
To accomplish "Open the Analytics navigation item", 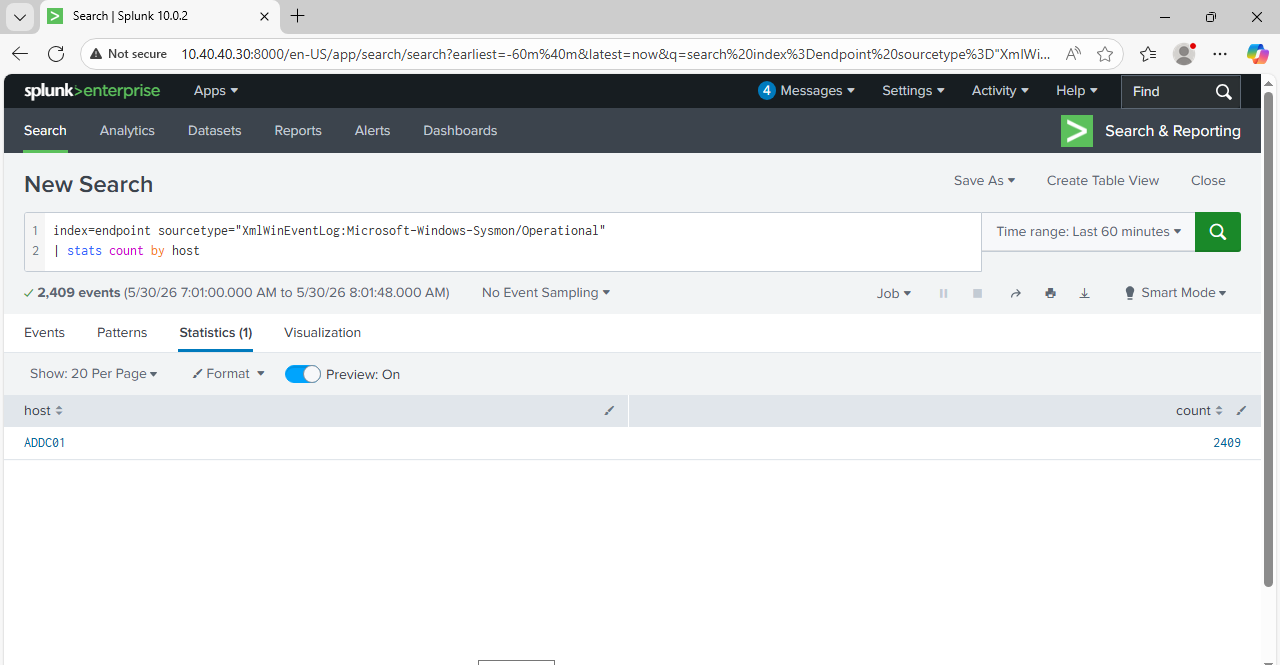I will [127, 131].
